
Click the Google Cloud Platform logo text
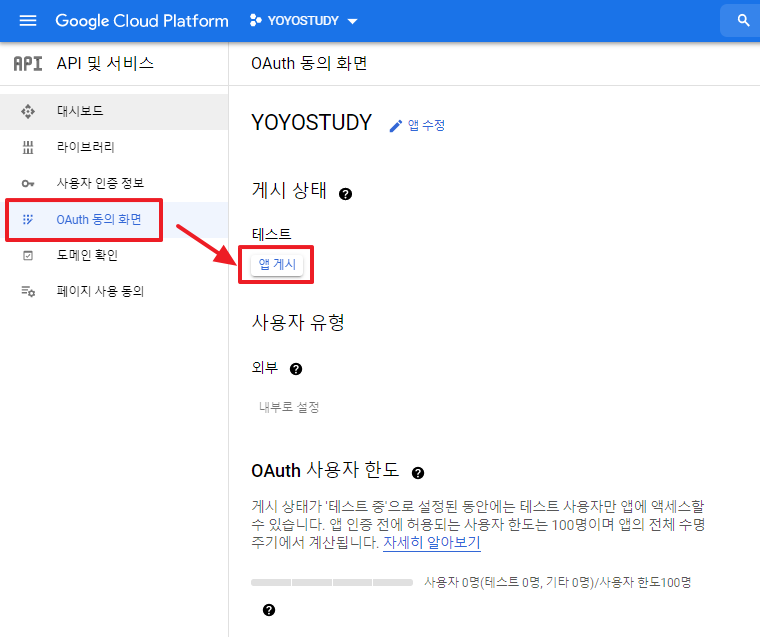pyautogui.click(x=142, y=21)
